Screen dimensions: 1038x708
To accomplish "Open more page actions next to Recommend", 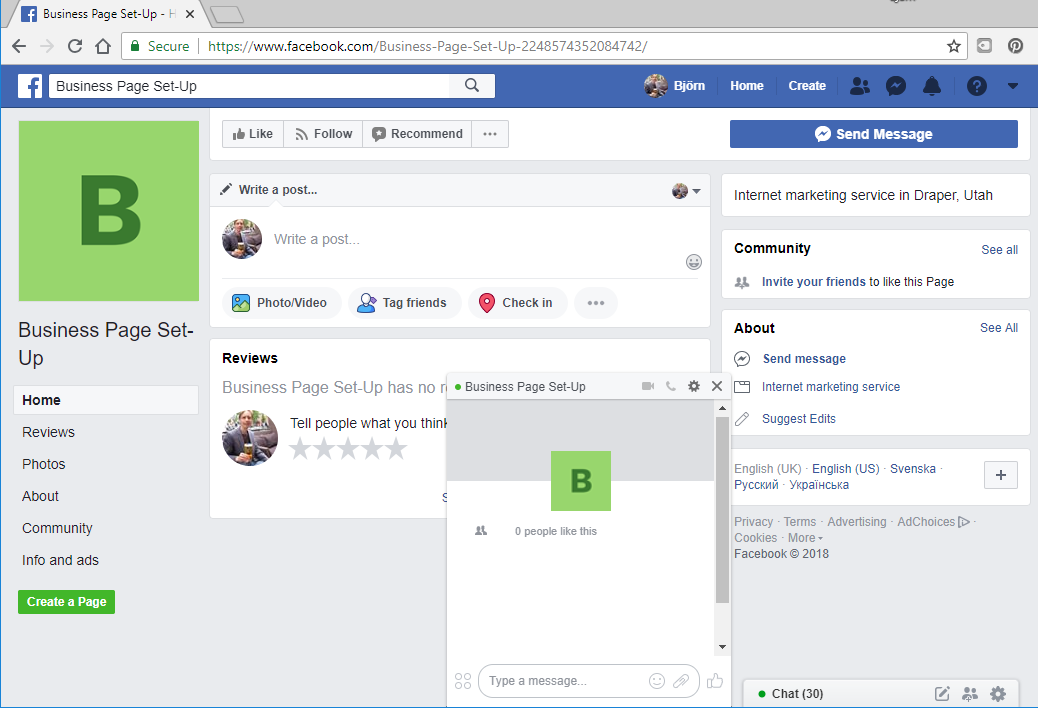I will 490,134.
